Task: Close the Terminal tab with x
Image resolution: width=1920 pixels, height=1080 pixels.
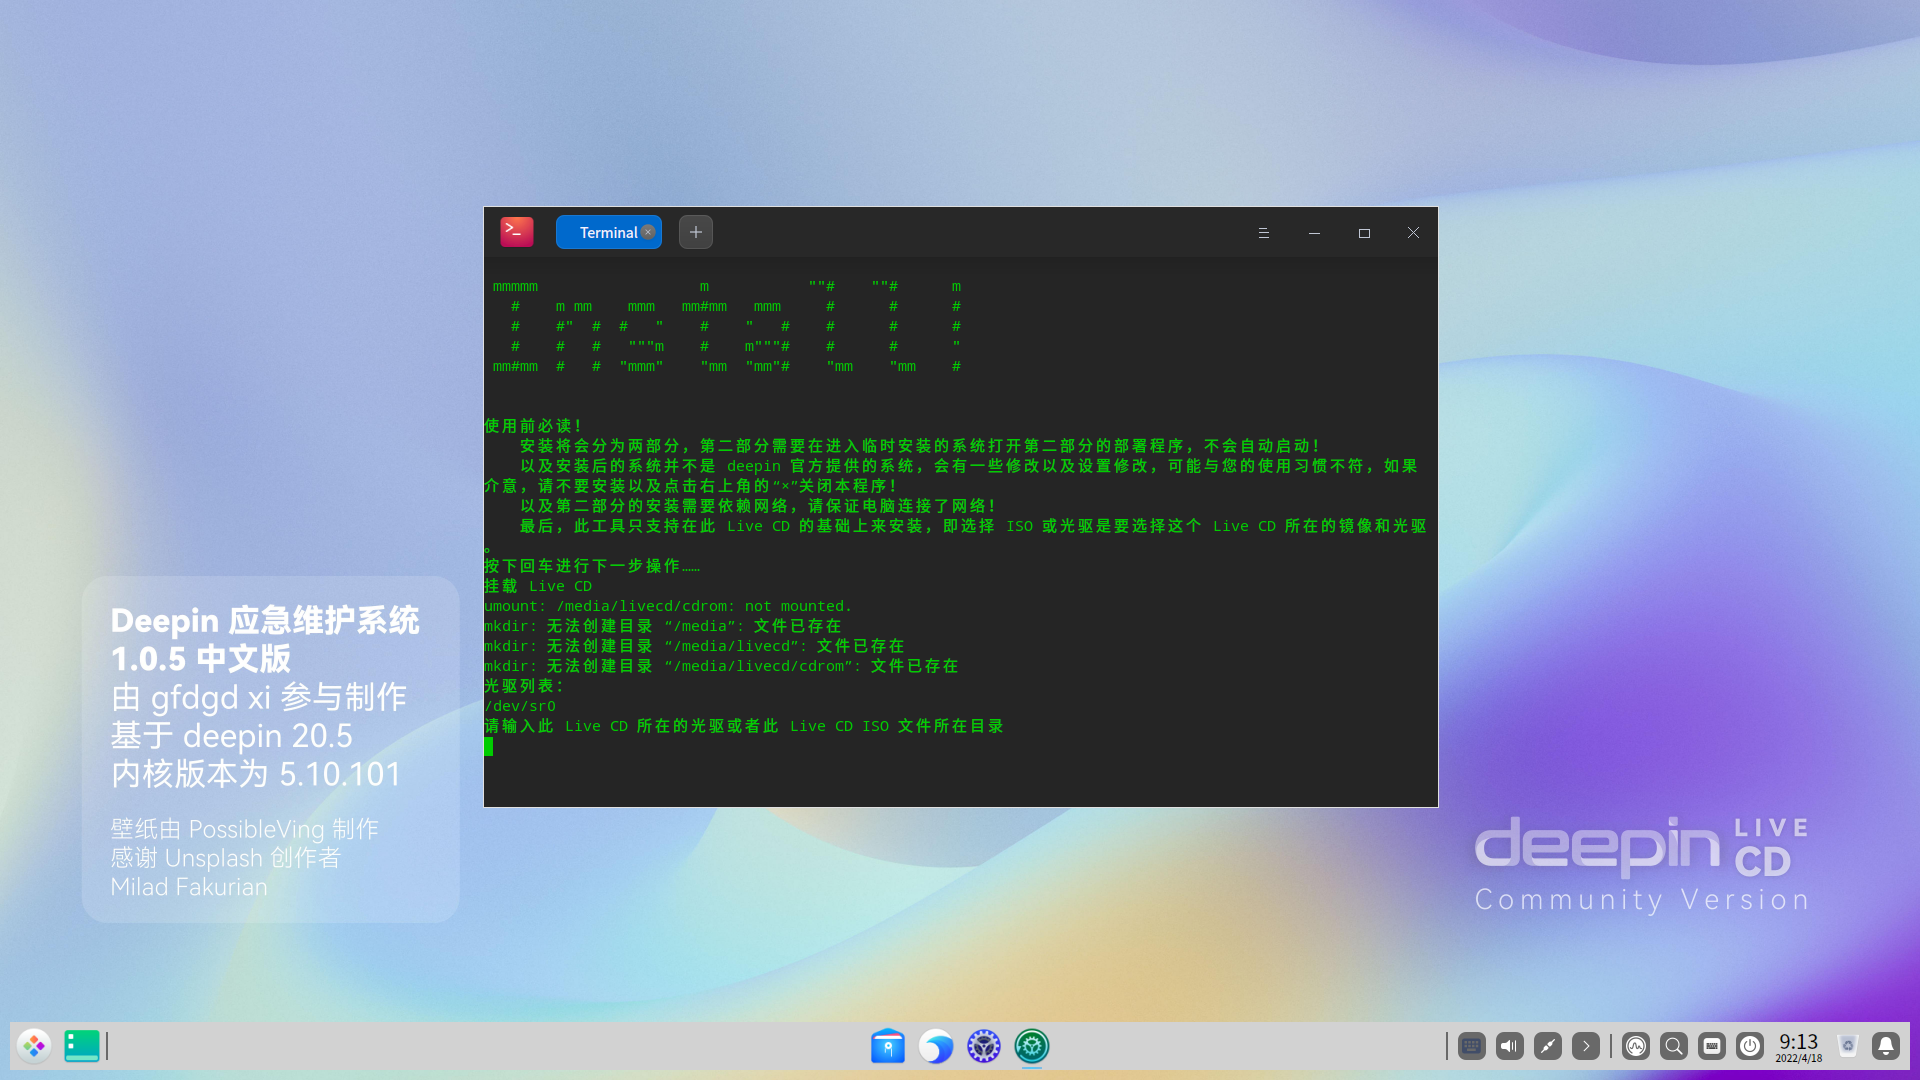Action: point(648,232)
